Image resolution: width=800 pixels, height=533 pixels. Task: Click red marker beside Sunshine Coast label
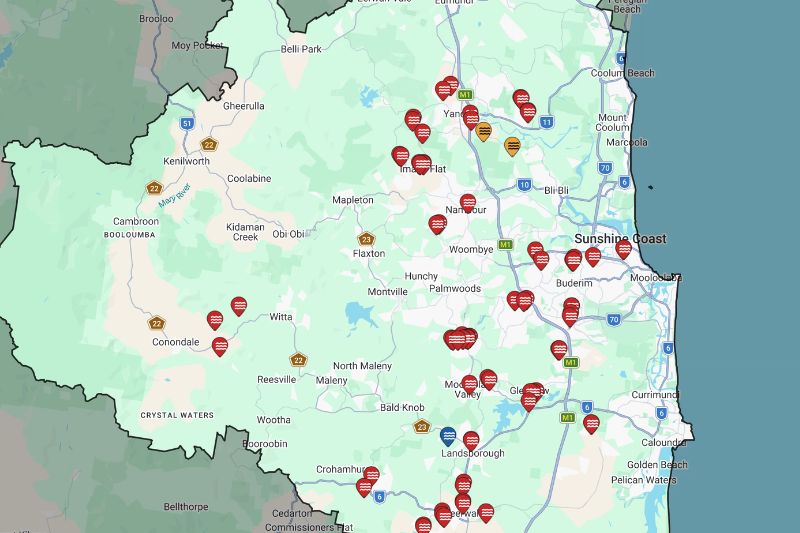[623, 249]
